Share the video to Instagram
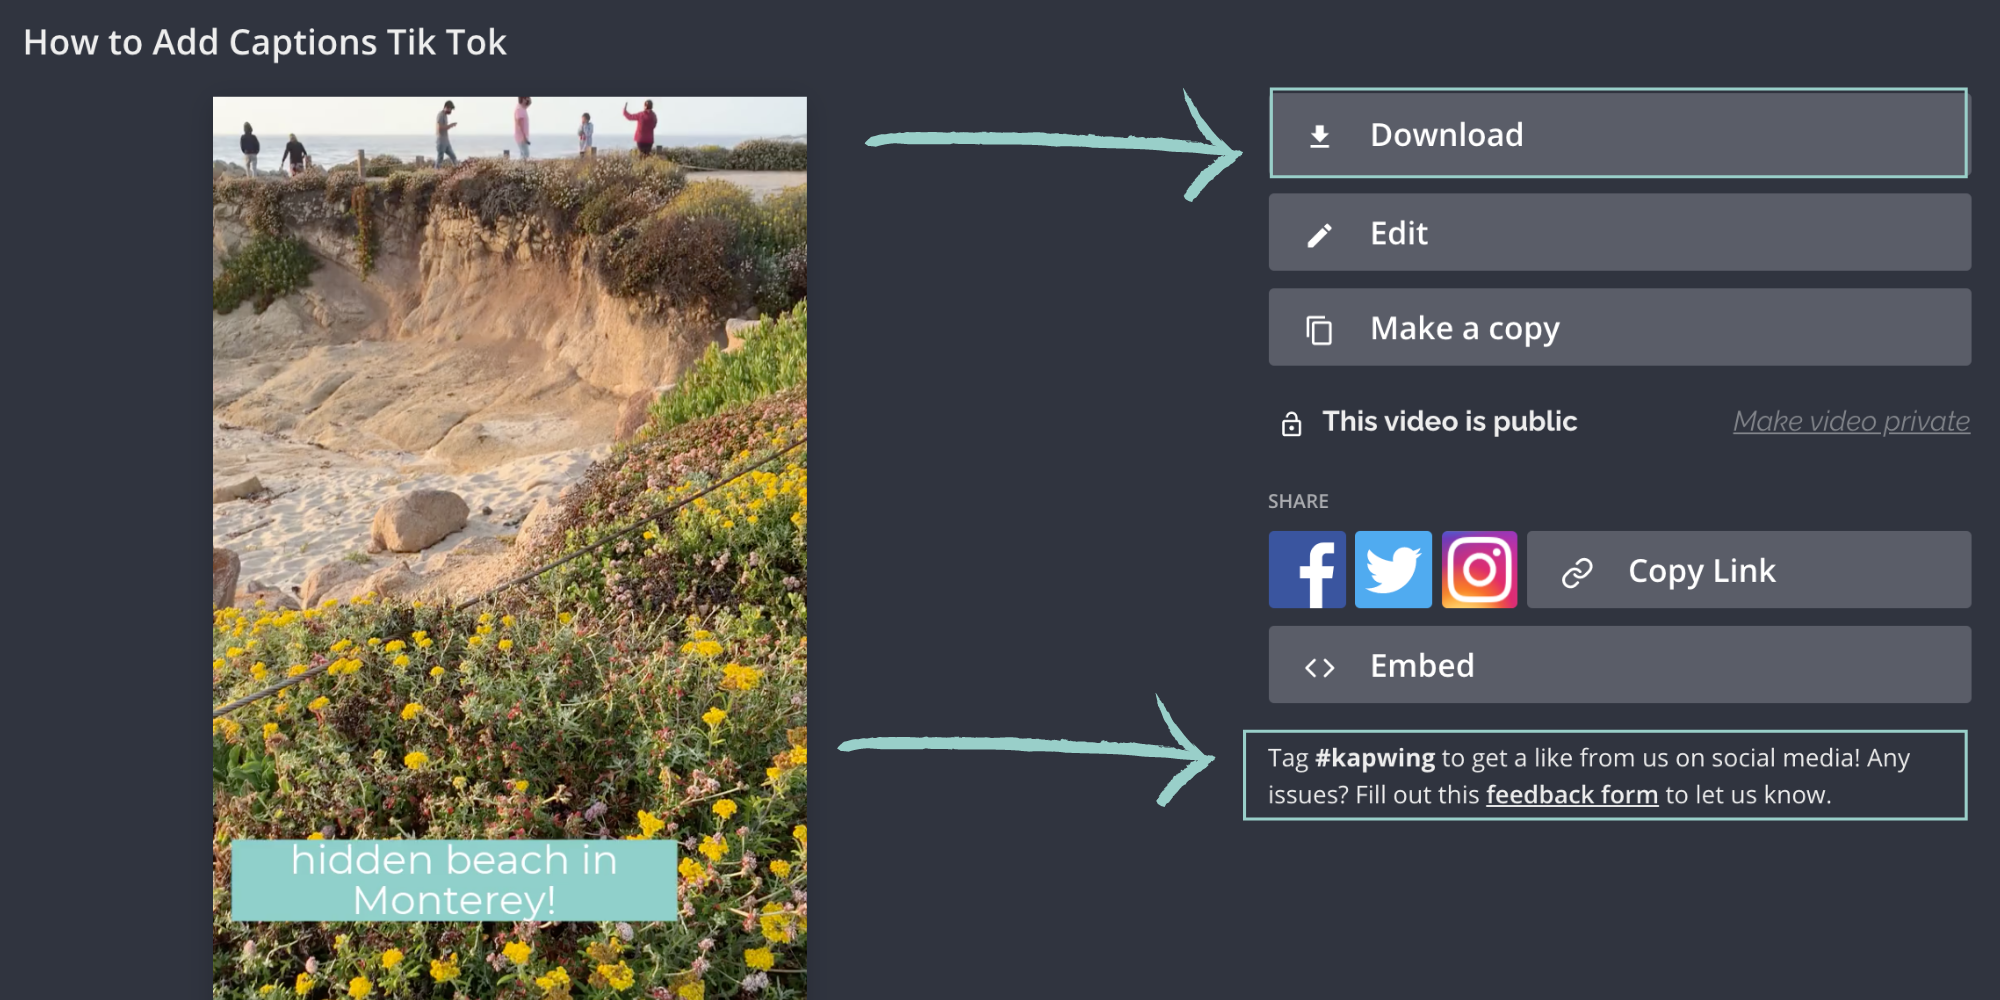 (1479, 570)
